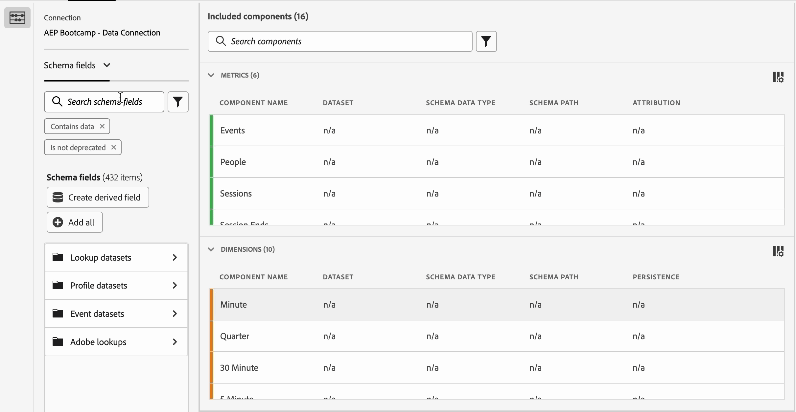Click Component Name header in Metrics table

point(253,102)
